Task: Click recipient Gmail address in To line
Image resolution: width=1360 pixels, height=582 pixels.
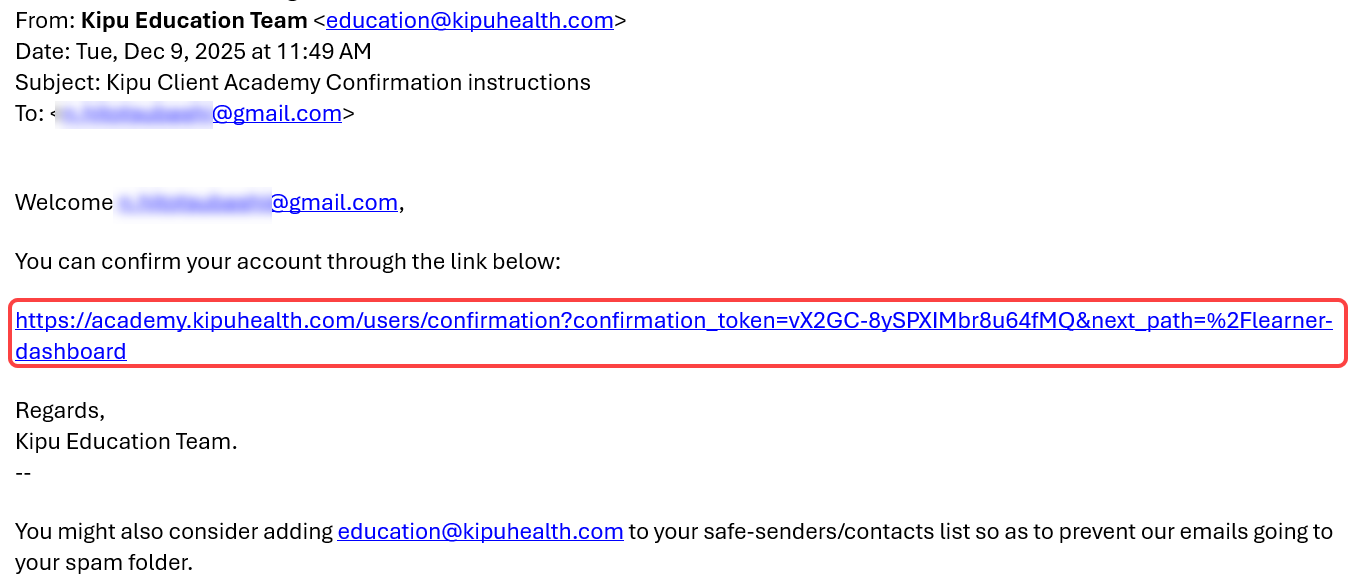Action: click(x=276, y=114)
